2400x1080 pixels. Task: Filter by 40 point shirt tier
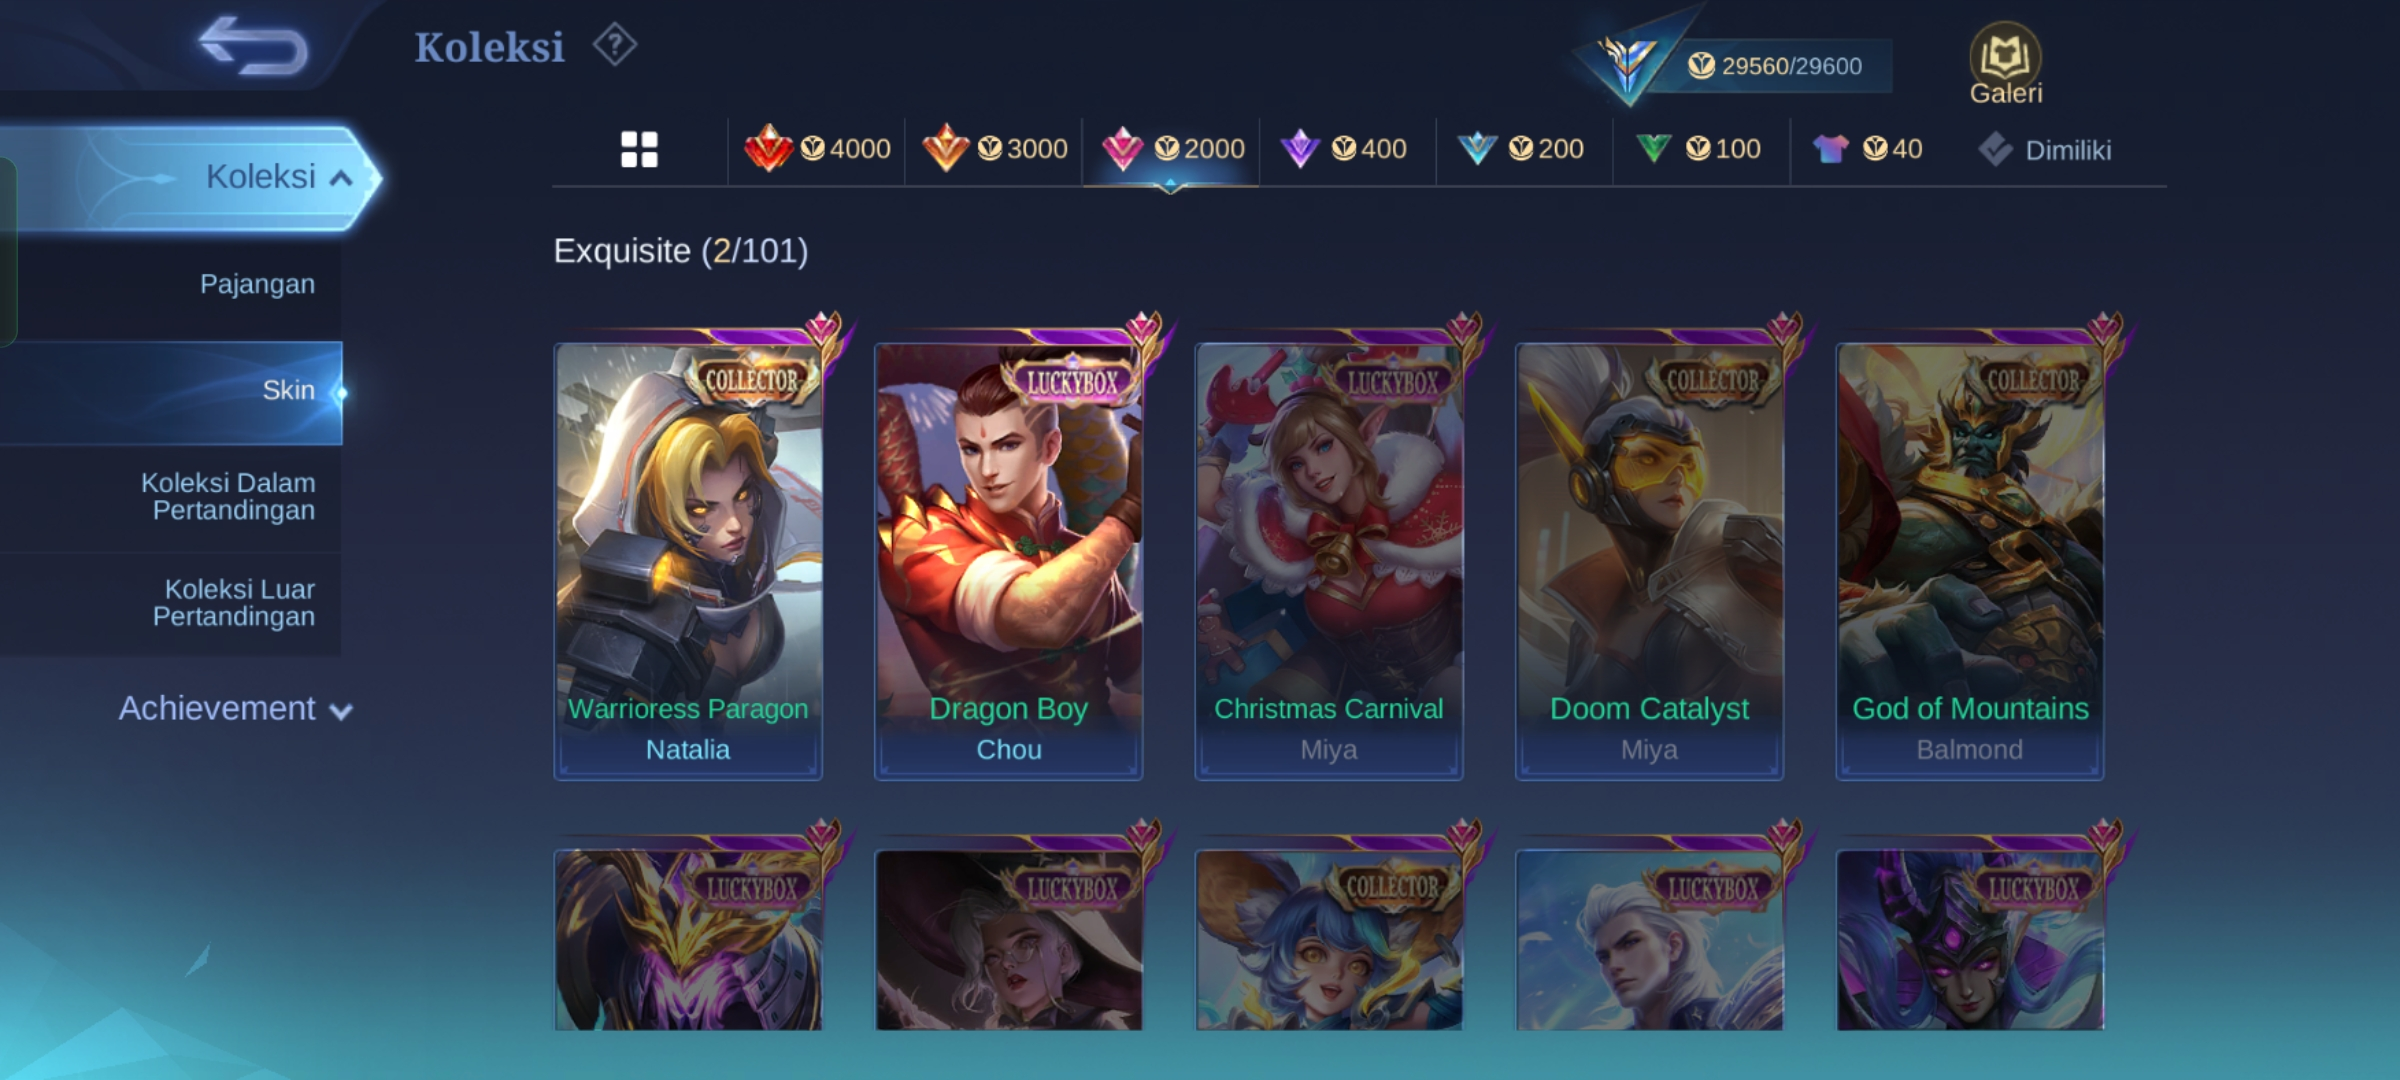1867,149
